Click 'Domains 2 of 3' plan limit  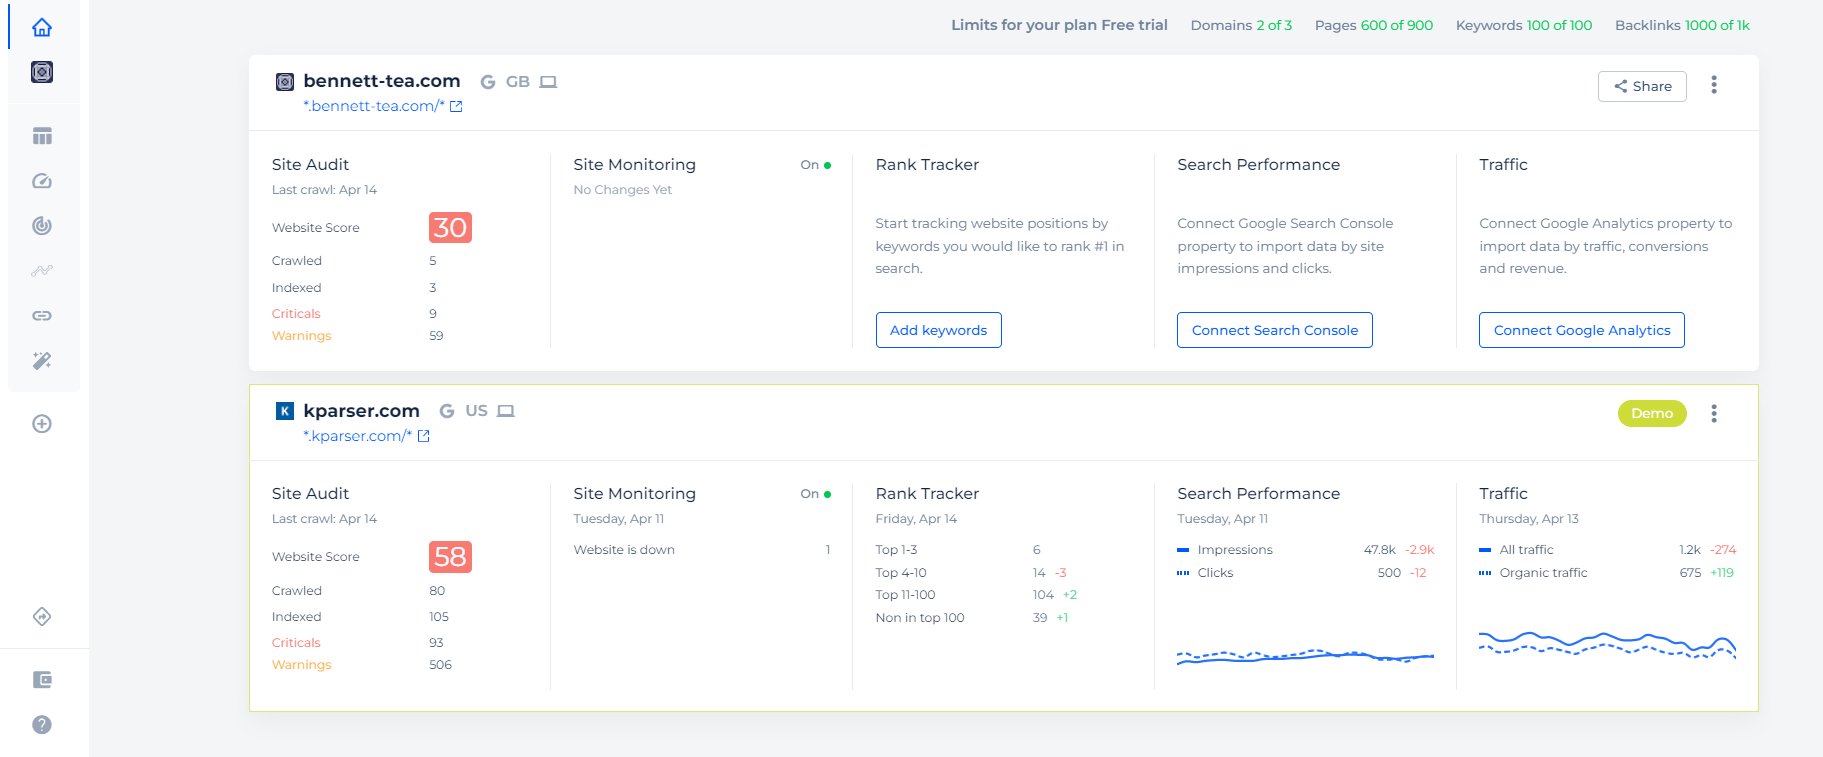[x=1241, y=25]
